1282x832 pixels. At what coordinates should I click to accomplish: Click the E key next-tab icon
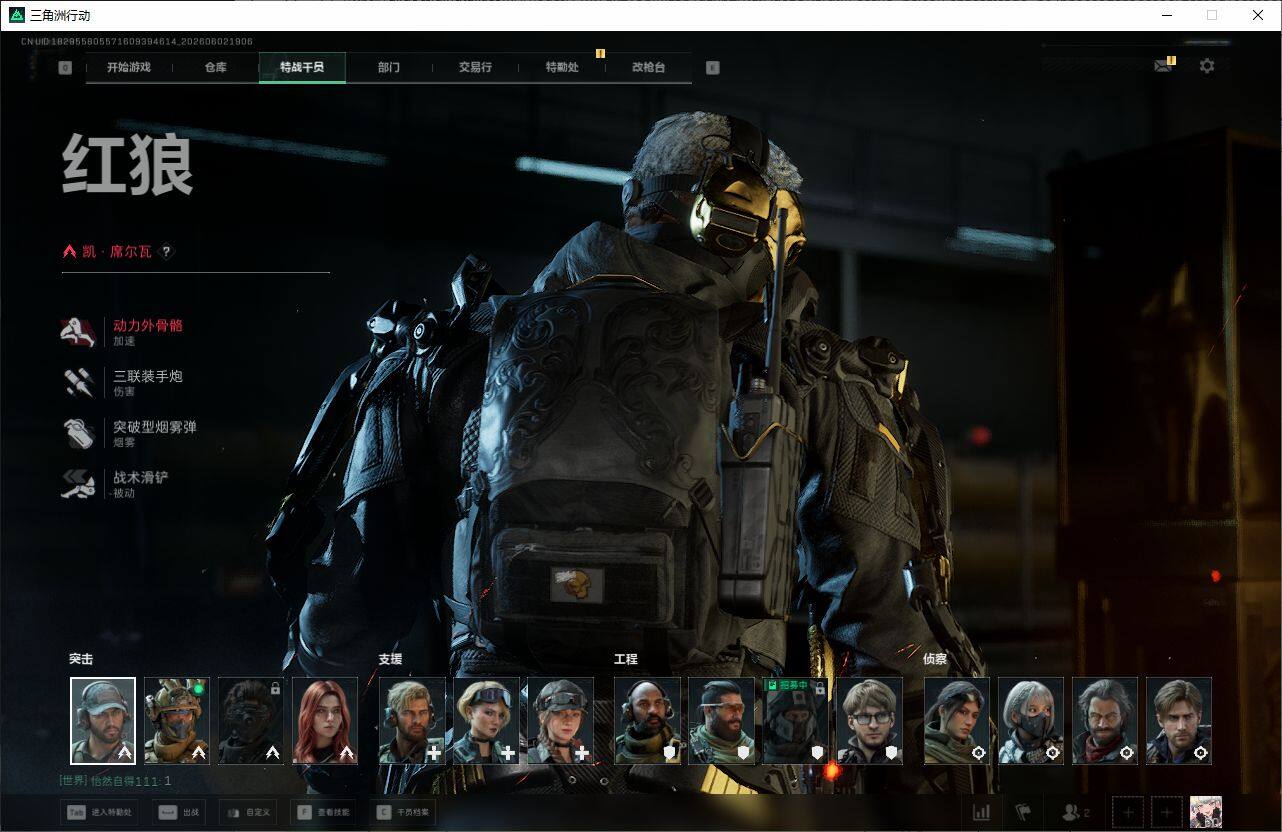(712, 68)
